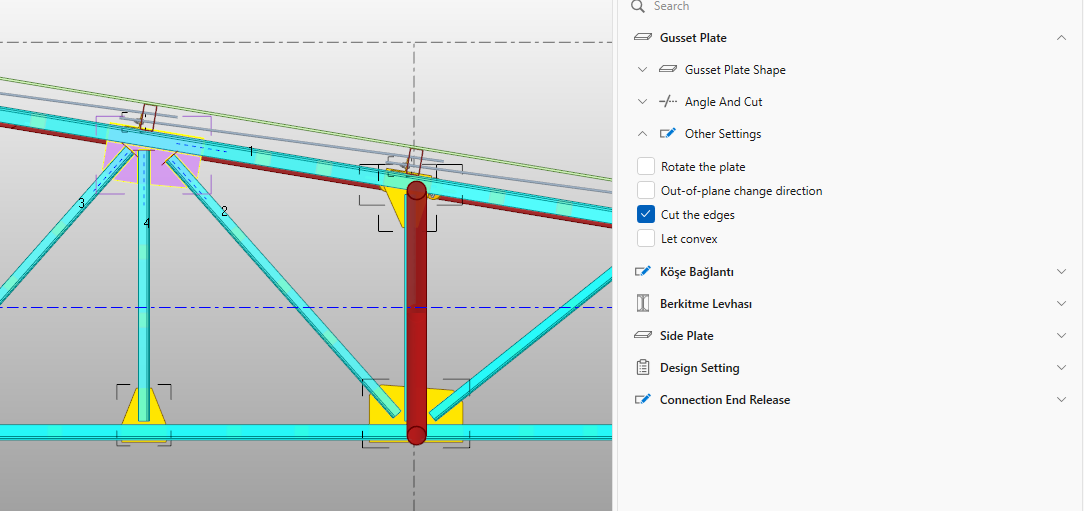Expand Gusset Plate Shape subsection arrow

[643, 70]
